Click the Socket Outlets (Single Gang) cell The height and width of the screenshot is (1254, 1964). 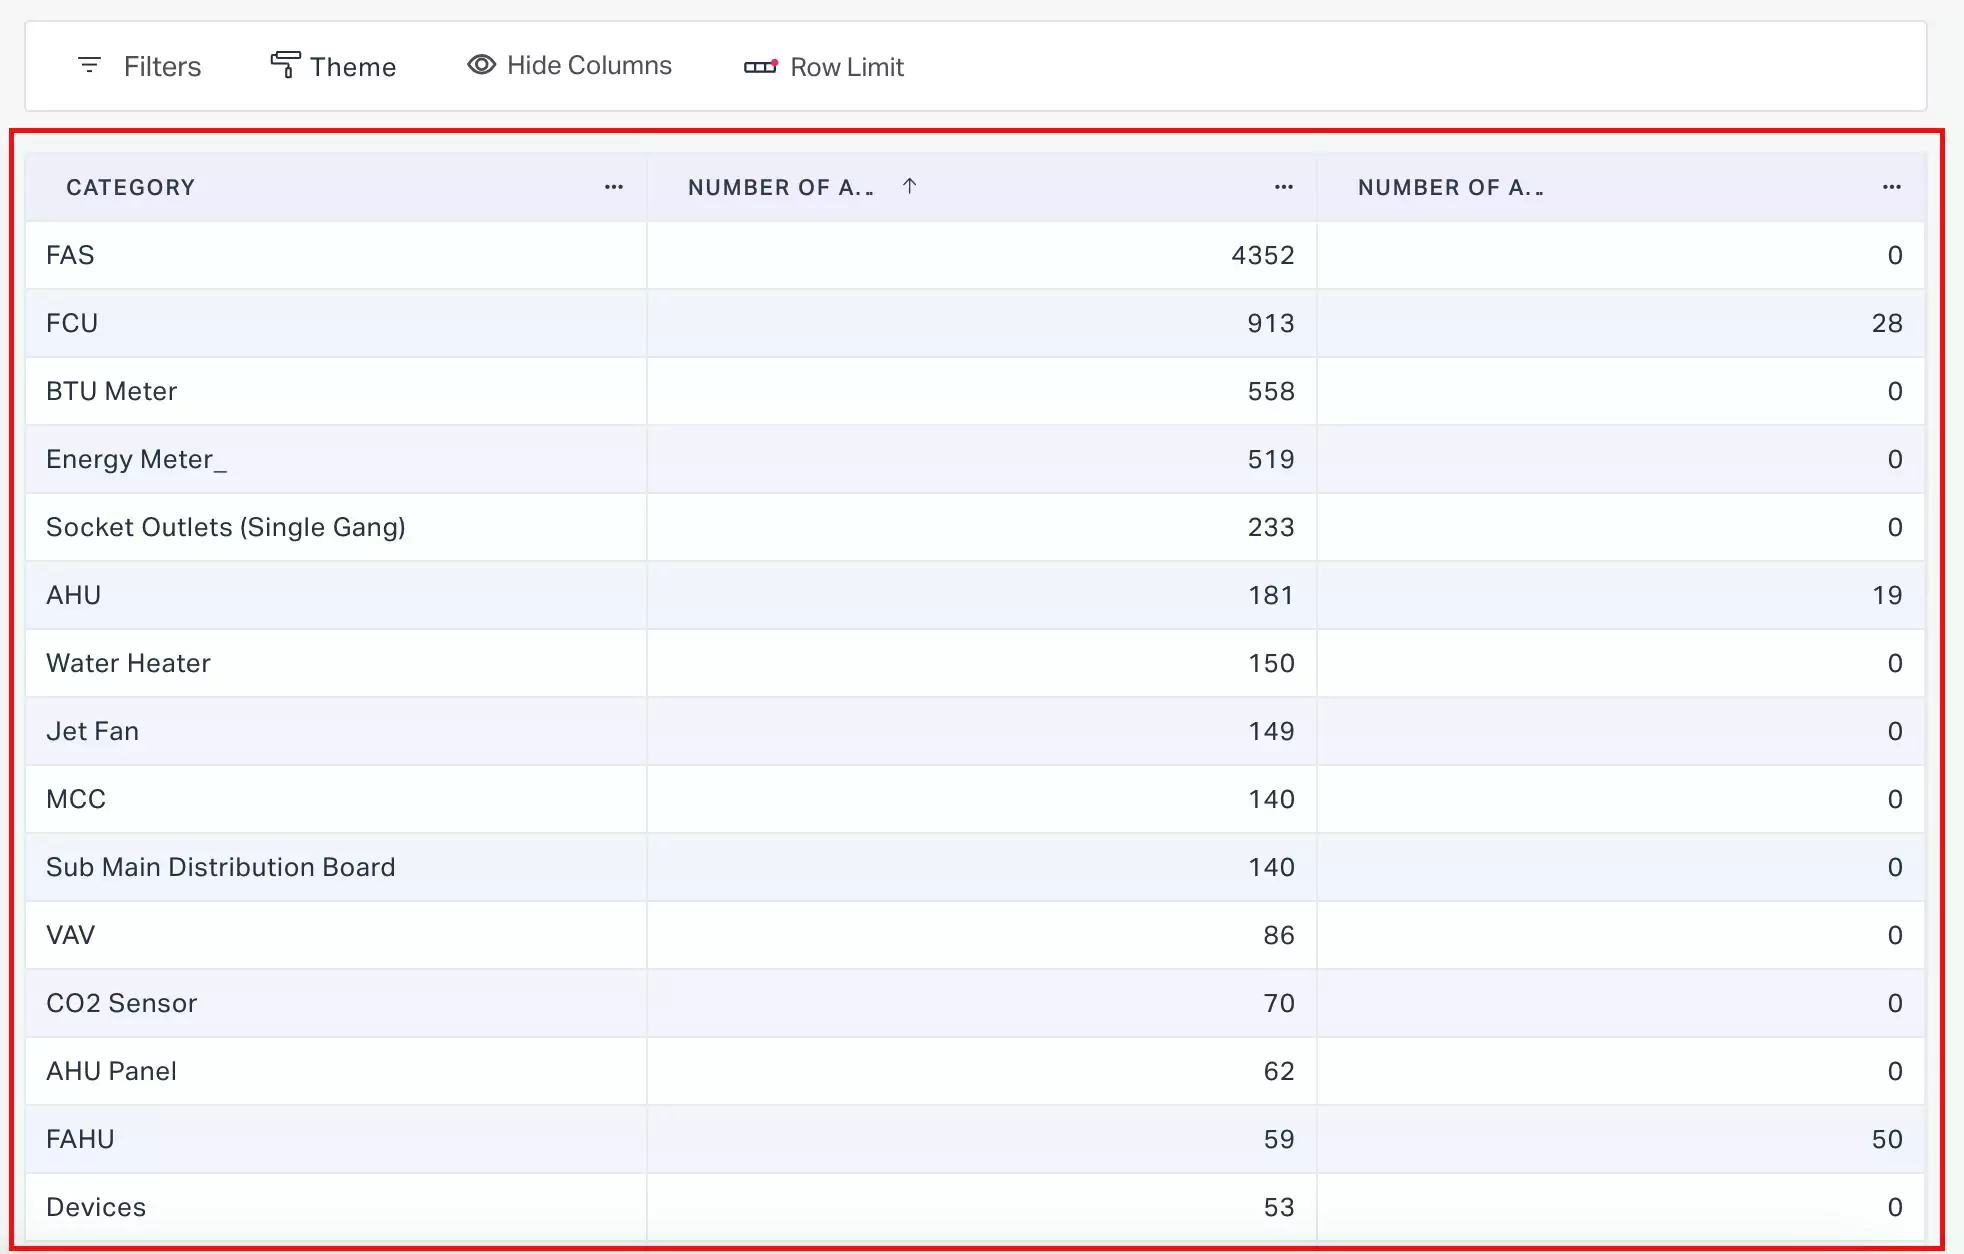[x=226, y=528]
